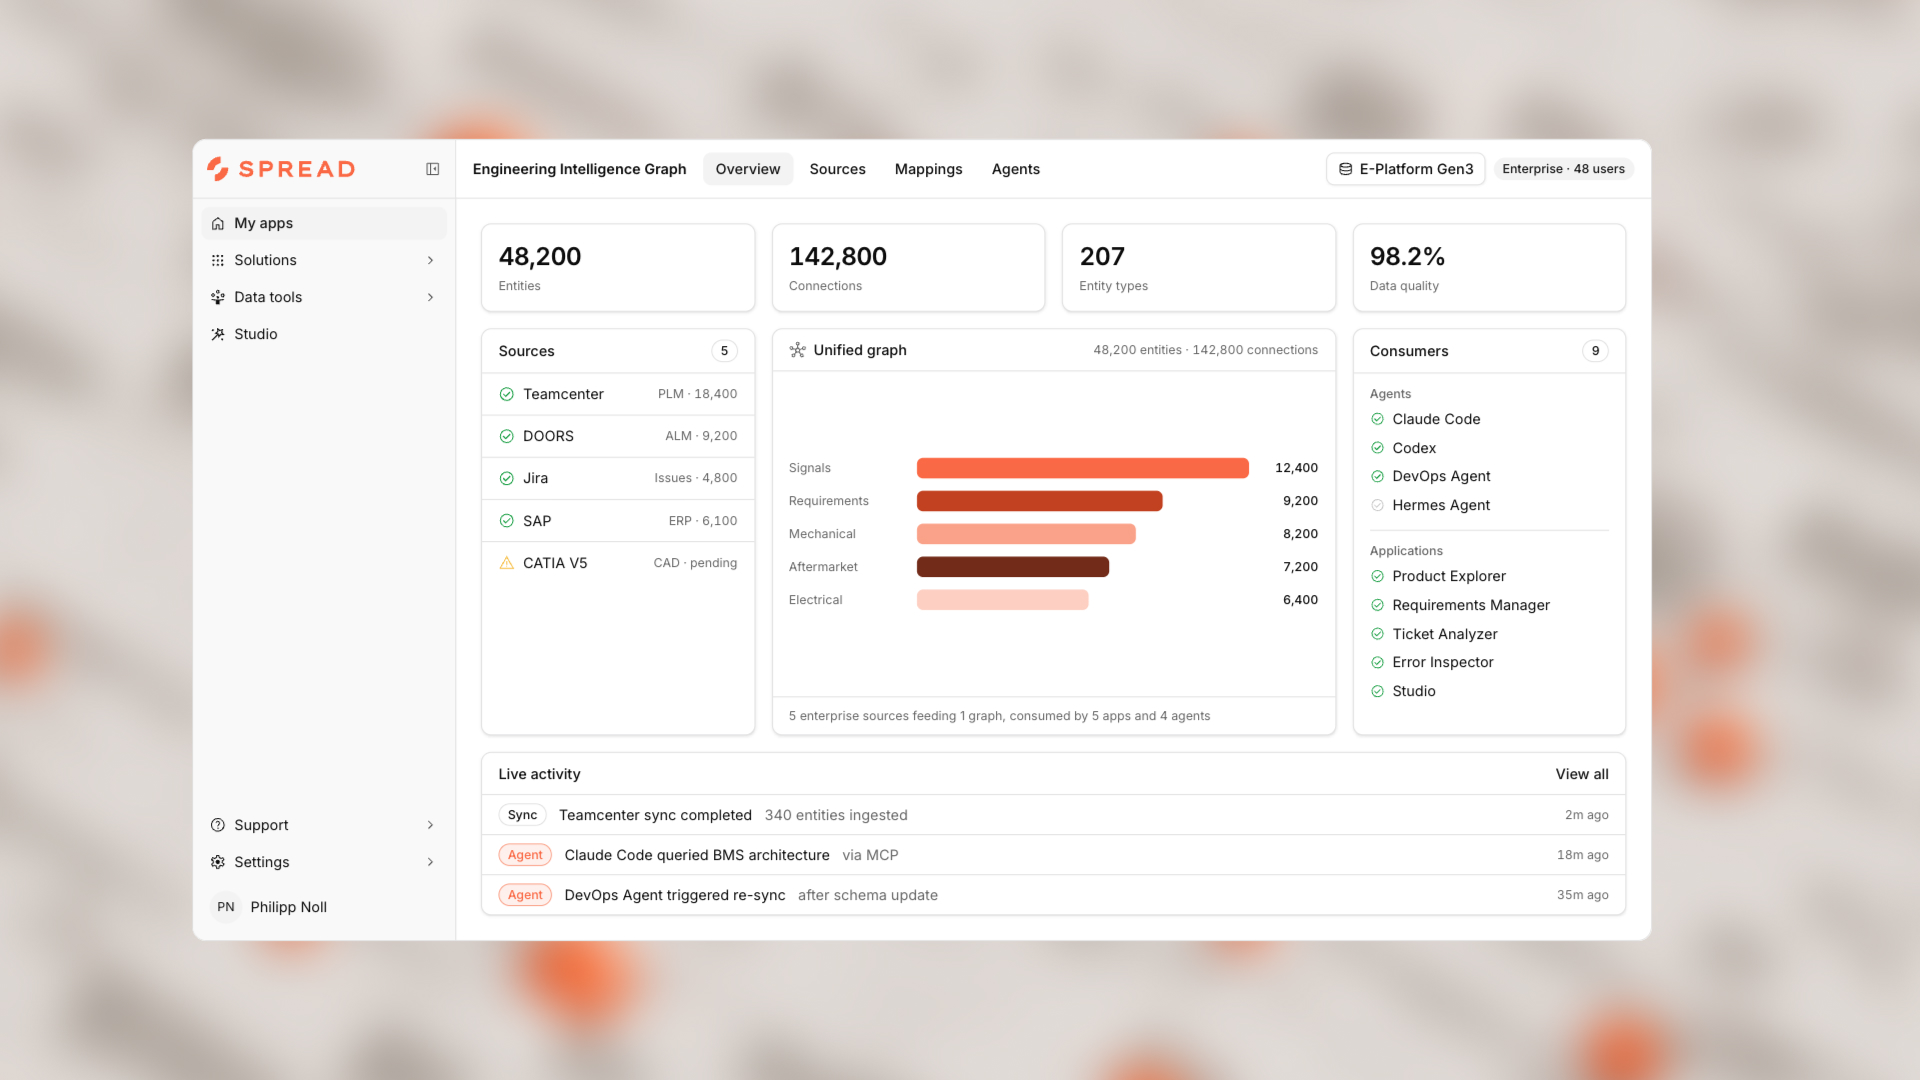
Task: Click the Support question mark icon
Action: click(218, 825)
